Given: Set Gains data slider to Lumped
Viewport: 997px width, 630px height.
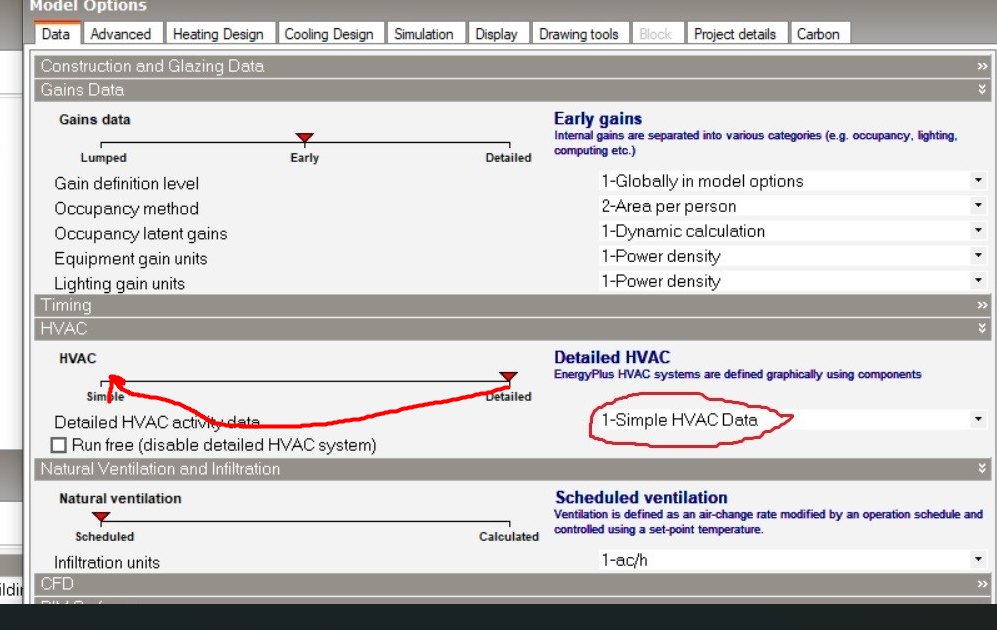Looking at the screenshot, I should (102, 144).
